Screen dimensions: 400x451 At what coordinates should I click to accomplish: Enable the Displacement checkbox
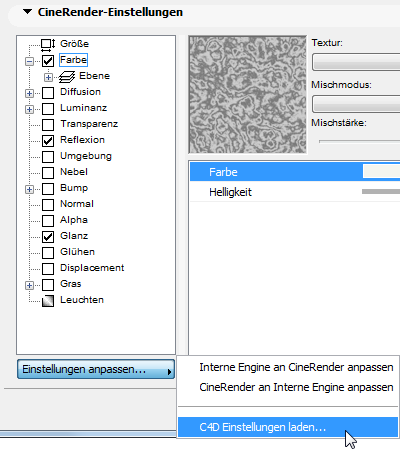pos(48,269)
